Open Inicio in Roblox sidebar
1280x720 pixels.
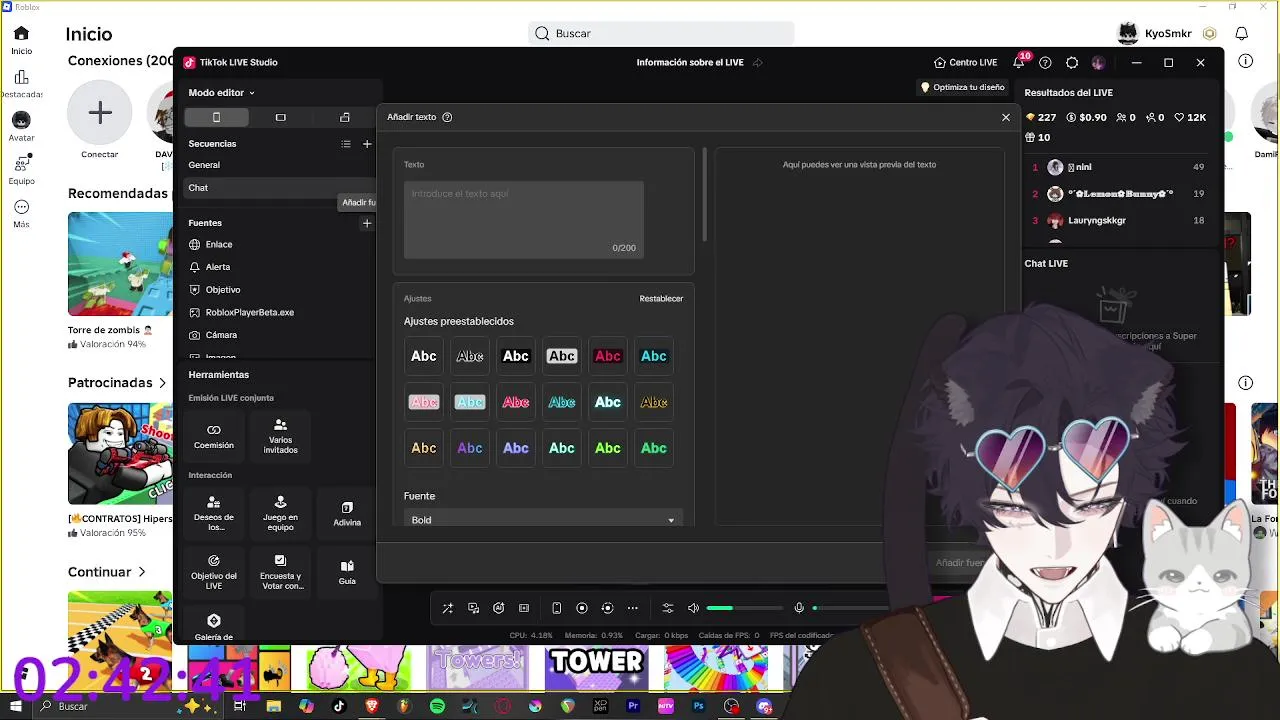point(21,40)
